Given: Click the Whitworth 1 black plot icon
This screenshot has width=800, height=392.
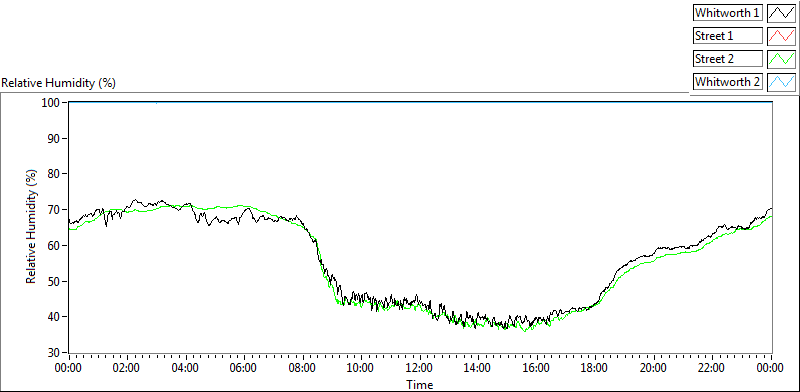Looking at the screenshot, I should point(781,13).
